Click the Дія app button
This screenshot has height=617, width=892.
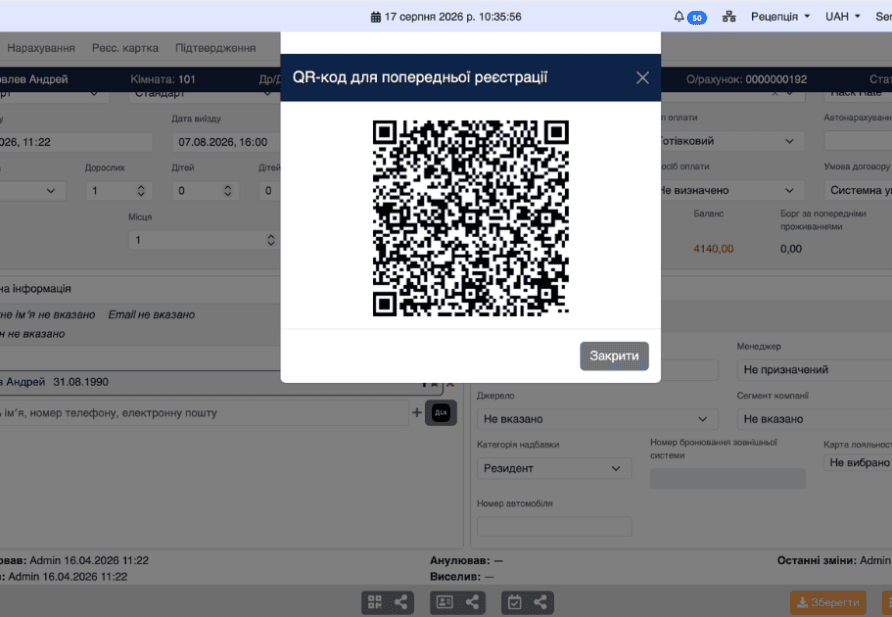[x=441, y=413]
